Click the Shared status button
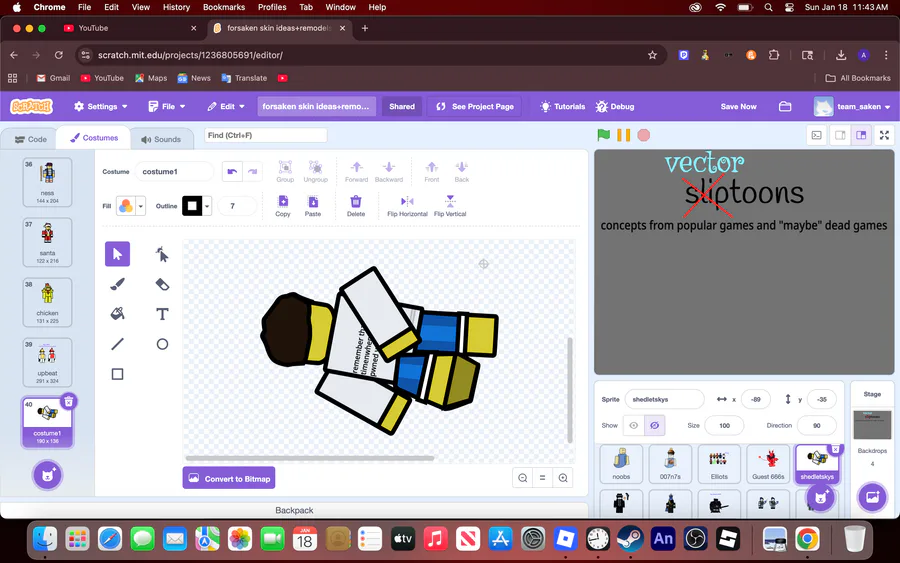This screenshot has width=900, height=563. click(402, 106)
